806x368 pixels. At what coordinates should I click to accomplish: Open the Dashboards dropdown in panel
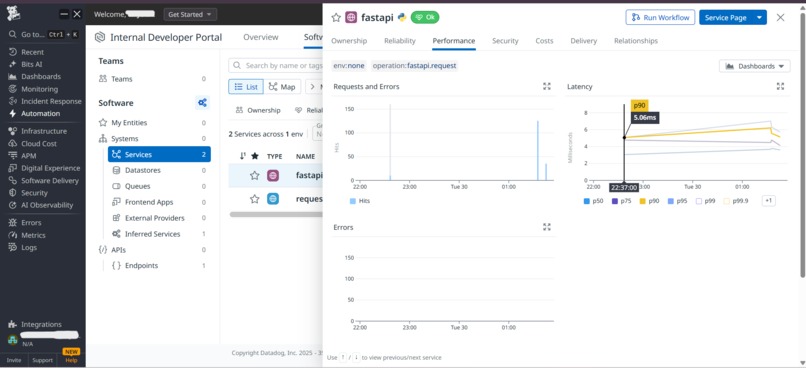(x=755, y=66)
